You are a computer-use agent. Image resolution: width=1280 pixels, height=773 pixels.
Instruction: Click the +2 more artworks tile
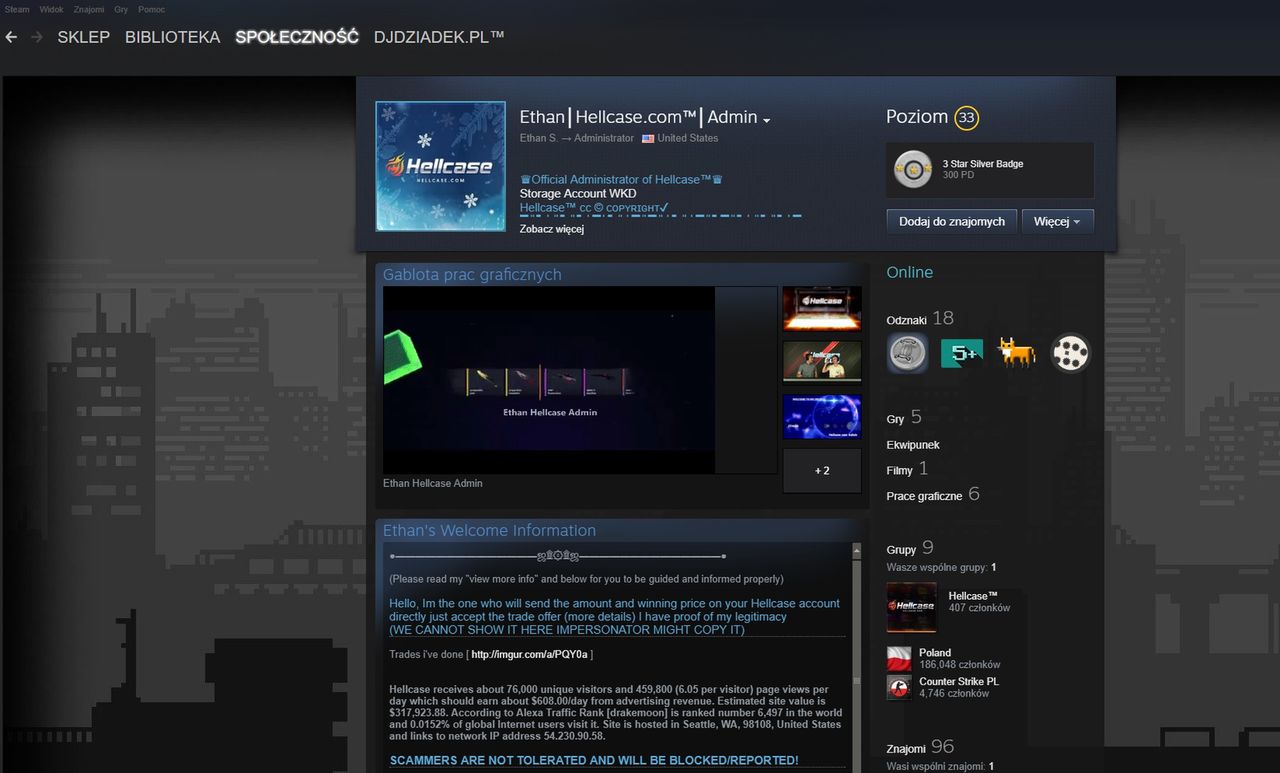(x=822, y=470)
